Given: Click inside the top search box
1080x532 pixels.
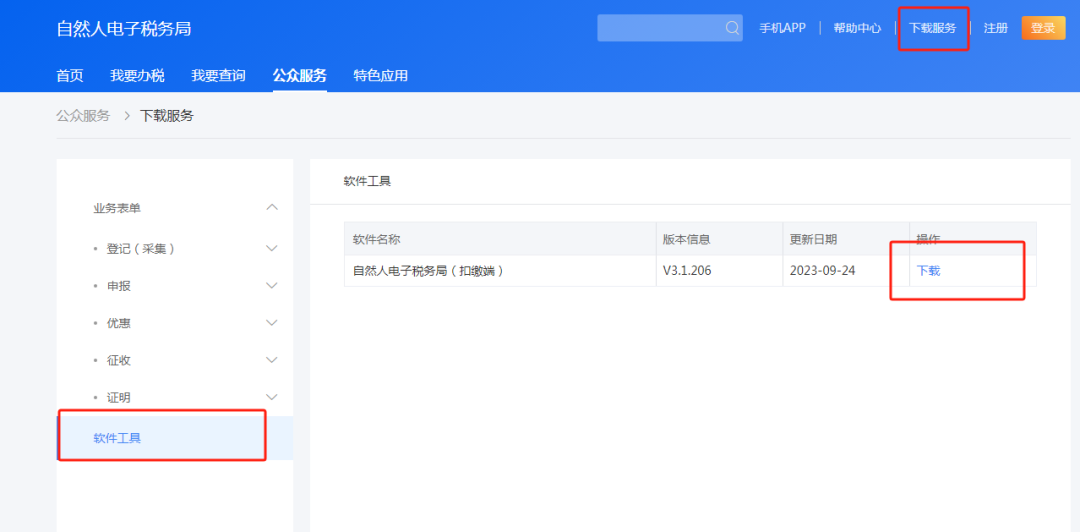Looking at the screenshot, I should click(669, 28).
